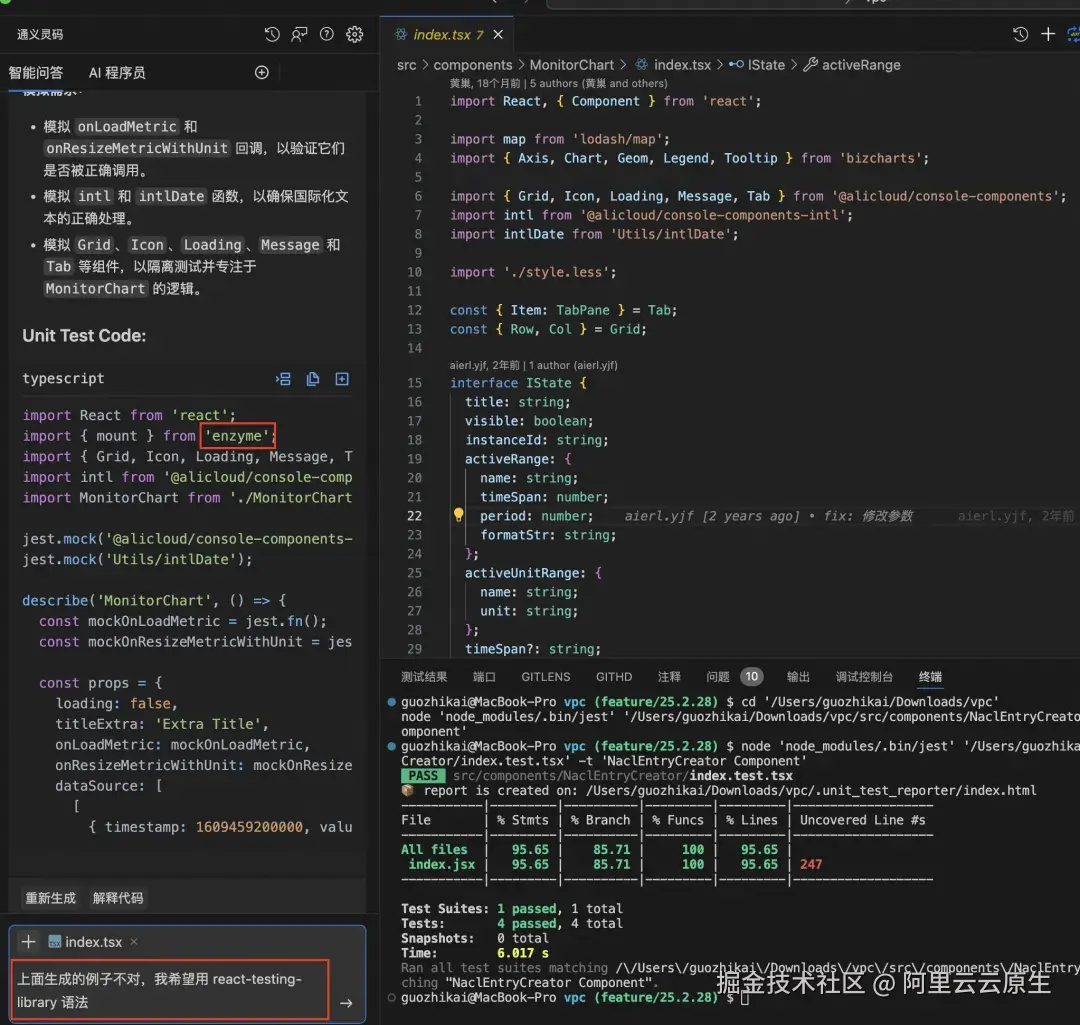The width and height of the screenshot is (1080, 1025).
Task: Click the 重新生成 button
Action: click(50, 898)
